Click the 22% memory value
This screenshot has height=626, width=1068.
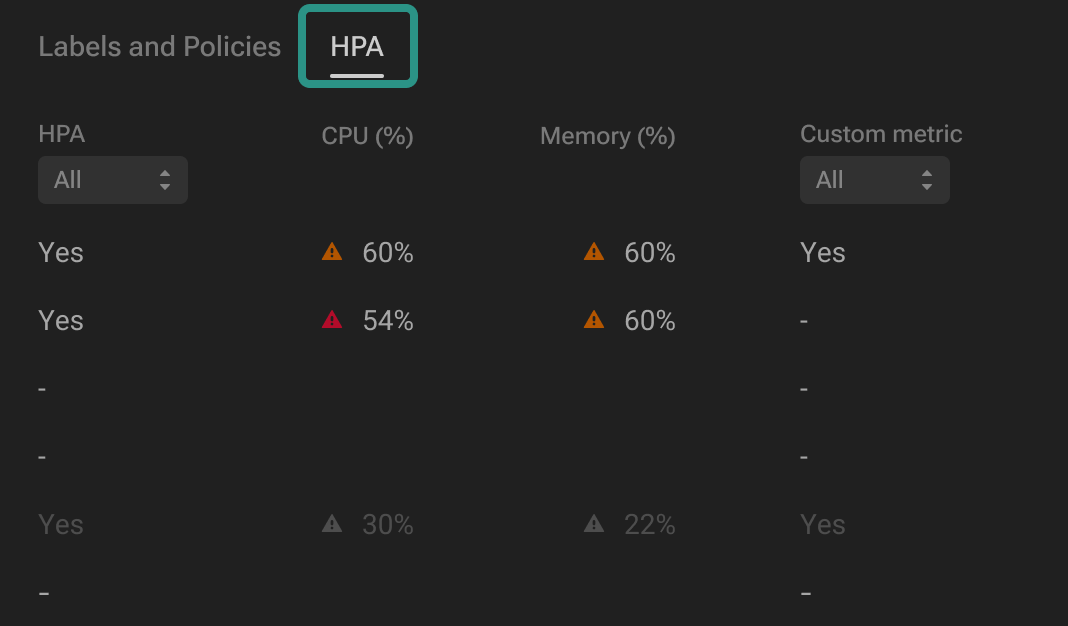(650, 524)
